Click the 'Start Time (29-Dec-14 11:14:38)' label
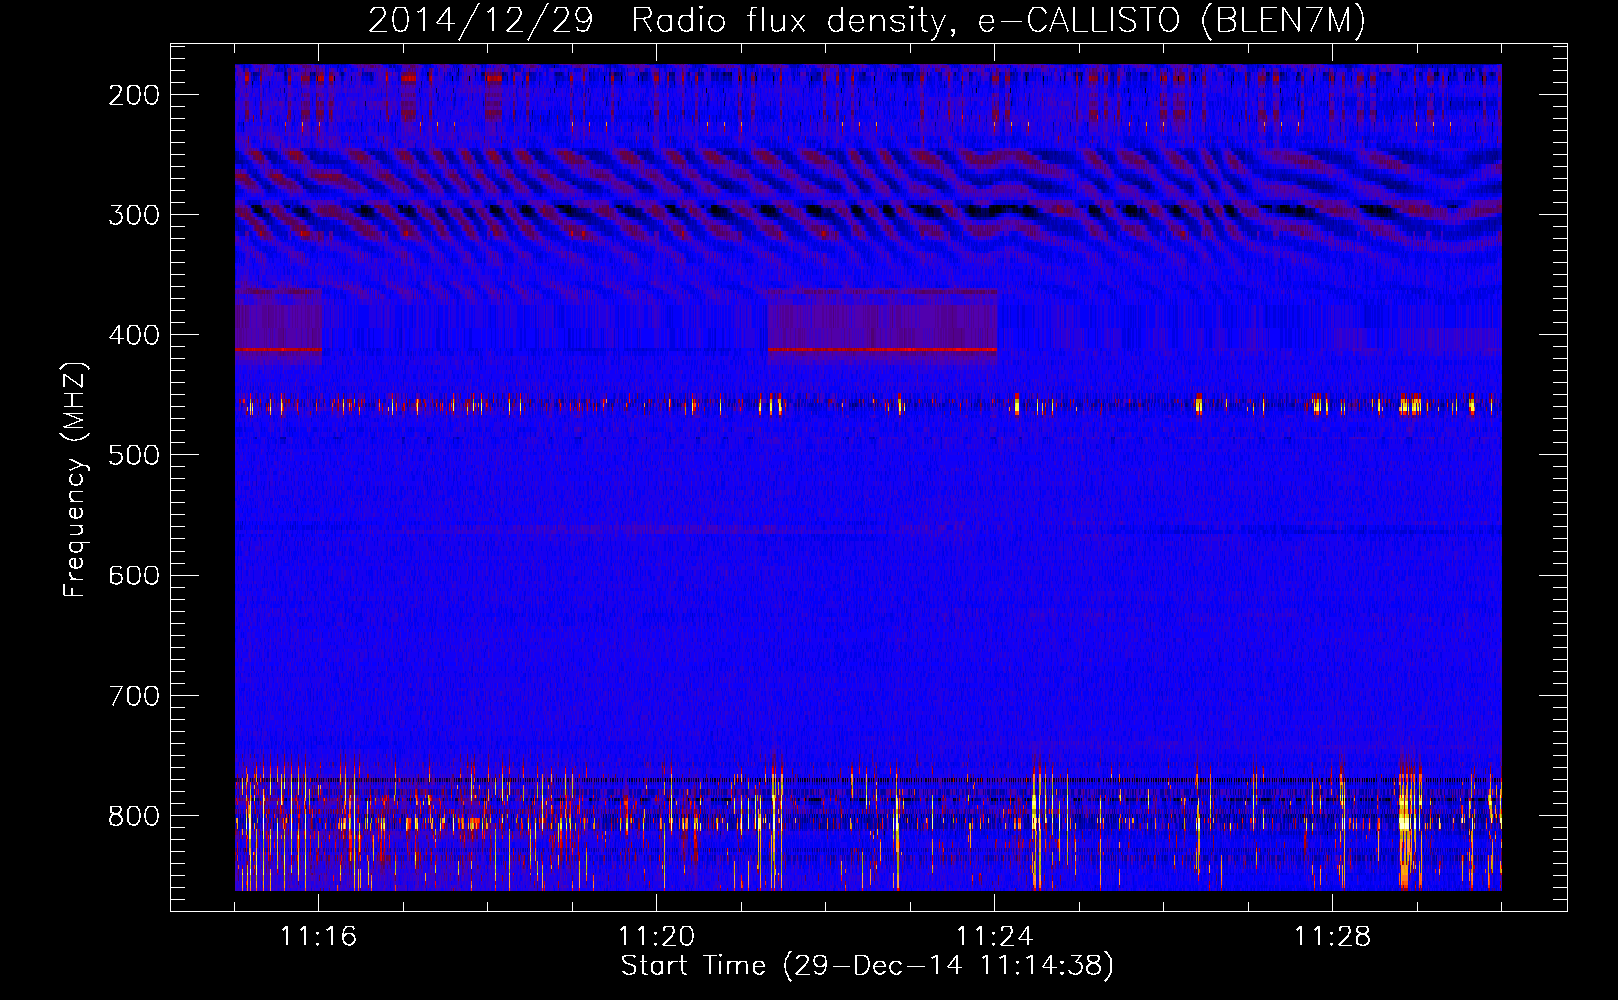1618x1000 pixels. click(x=867, y=966)
